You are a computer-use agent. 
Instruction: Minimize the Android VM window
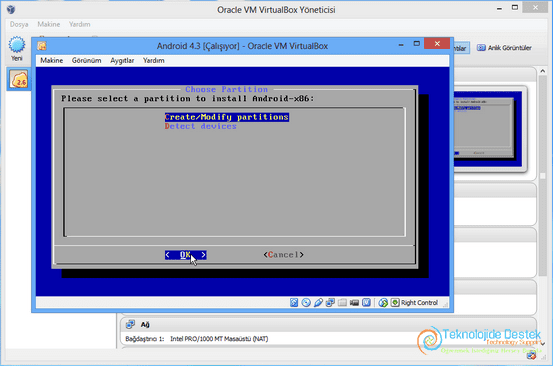[401, 44]
